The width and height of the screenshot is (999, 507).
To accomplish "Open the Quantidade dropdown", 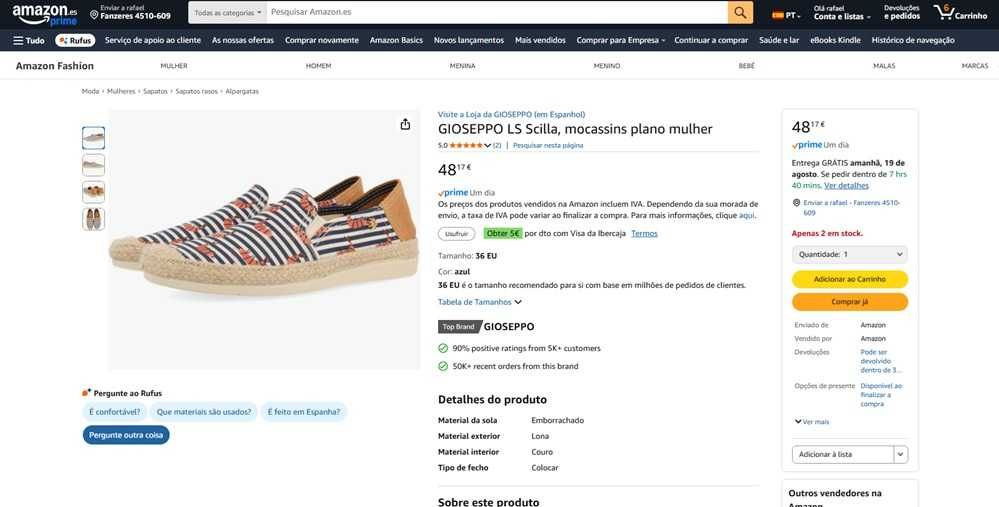I will point(850,254).
